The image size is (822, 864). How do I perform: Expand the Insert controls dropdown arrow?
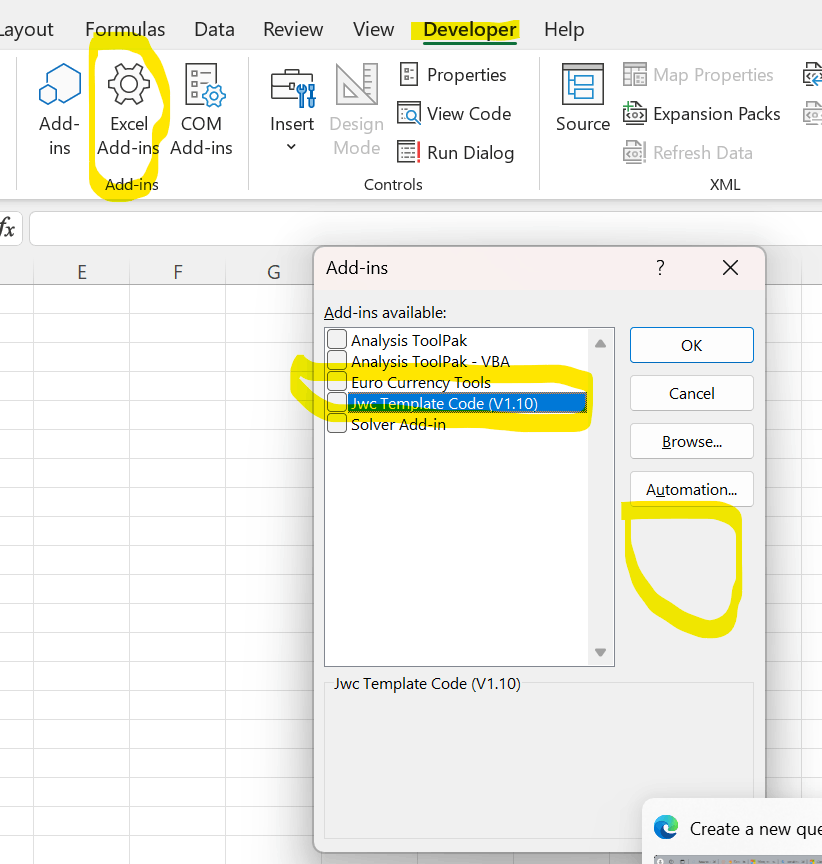click(291, 147)
